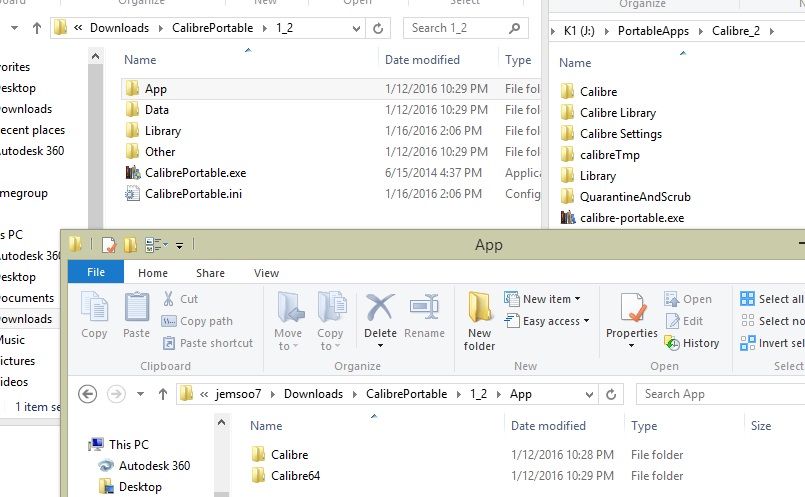This screenshot has height=497, width=805.
Task: Expand the Properties dropdown arrow
Action: tap(631, 346)
